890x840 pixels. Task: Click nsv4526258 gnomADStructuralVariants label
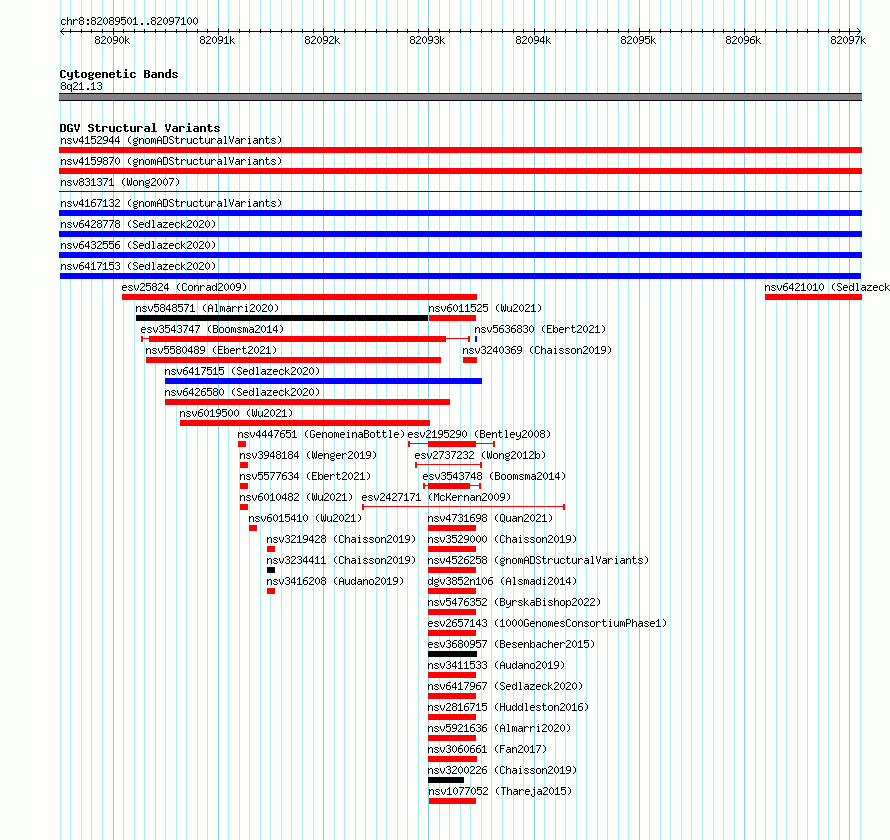click(538, 560)
